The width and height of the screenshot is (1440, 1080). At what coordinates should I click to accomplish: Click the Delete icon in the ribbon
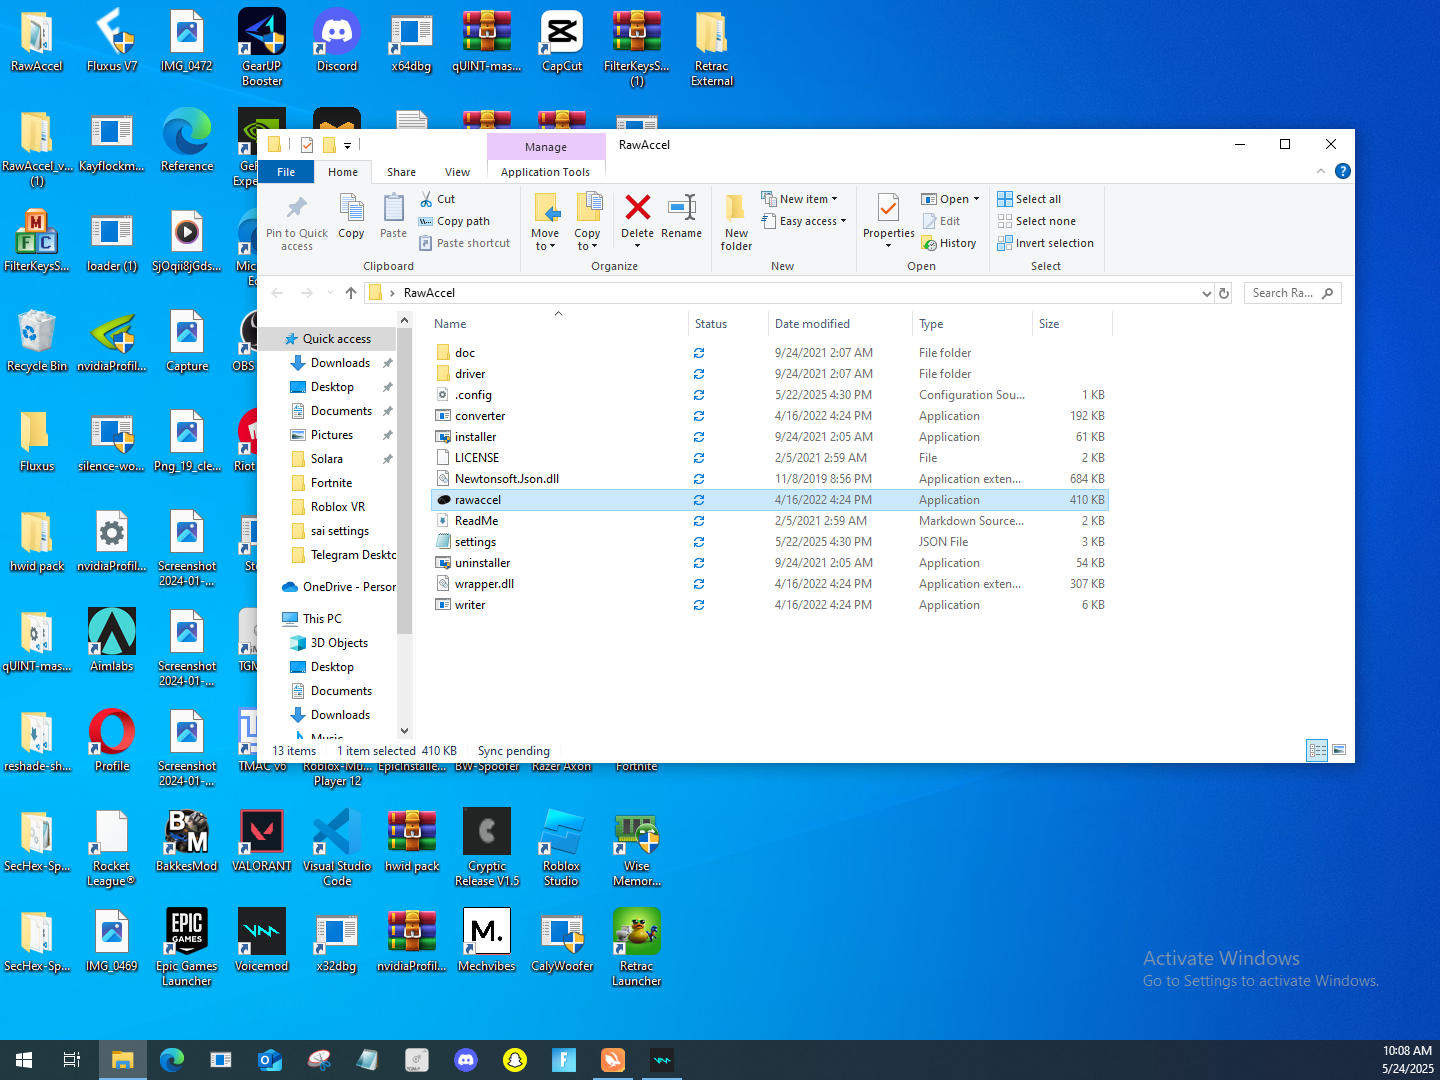637,208
